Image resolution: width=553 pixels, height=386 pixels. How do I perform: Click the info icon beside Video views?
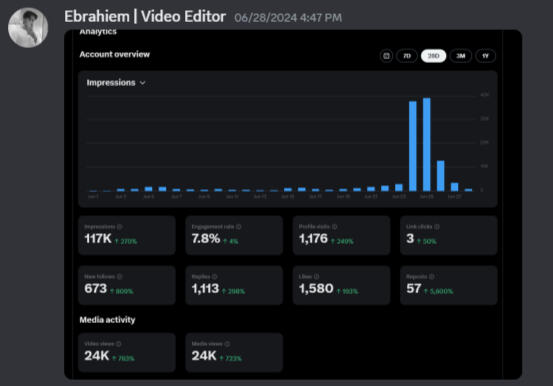119,344
